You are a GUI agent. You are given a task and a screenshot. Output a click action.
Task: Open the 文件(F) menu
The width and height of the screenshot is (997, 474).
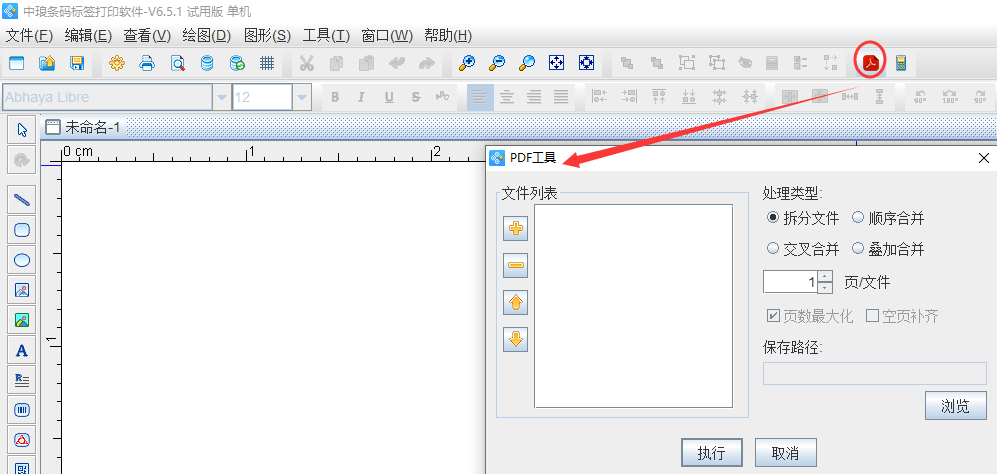tap(29, 36)
